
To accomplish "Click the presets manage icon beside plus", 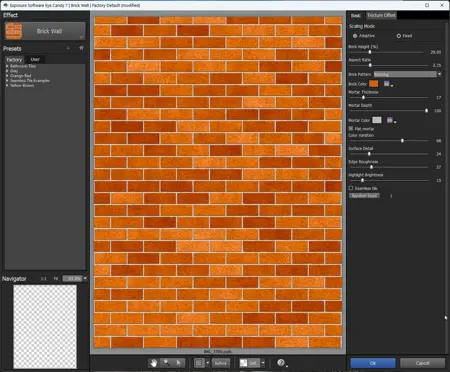I will coord(81,49).
